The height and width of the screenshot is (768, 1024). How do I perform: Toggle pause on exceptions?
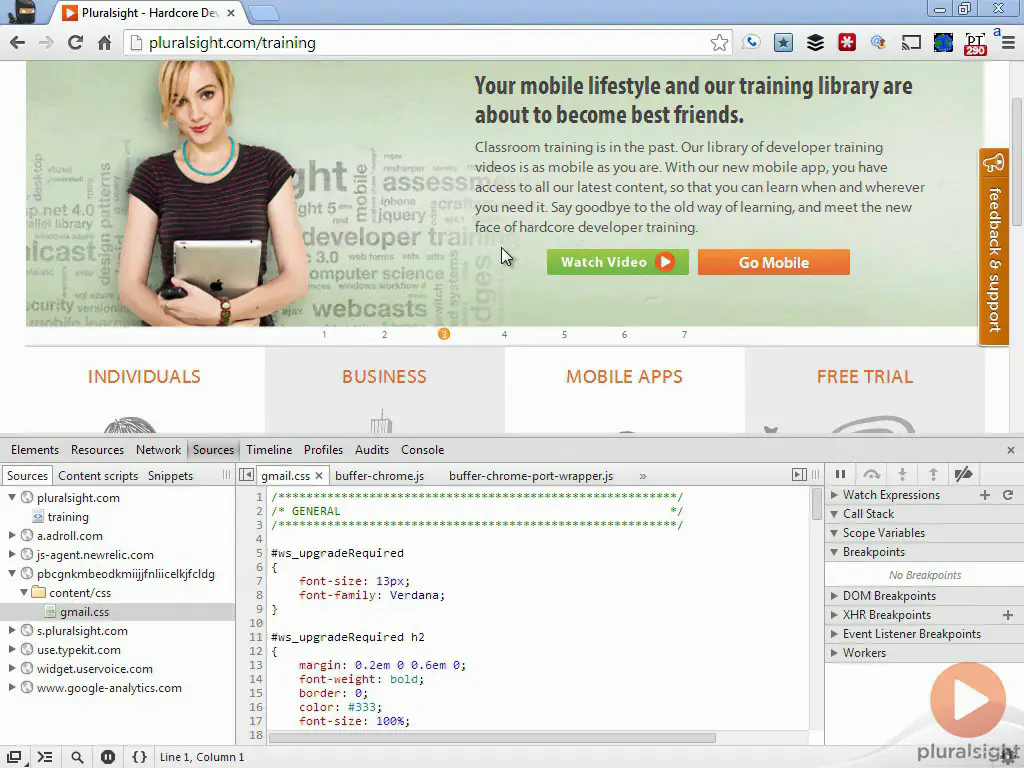108,757
